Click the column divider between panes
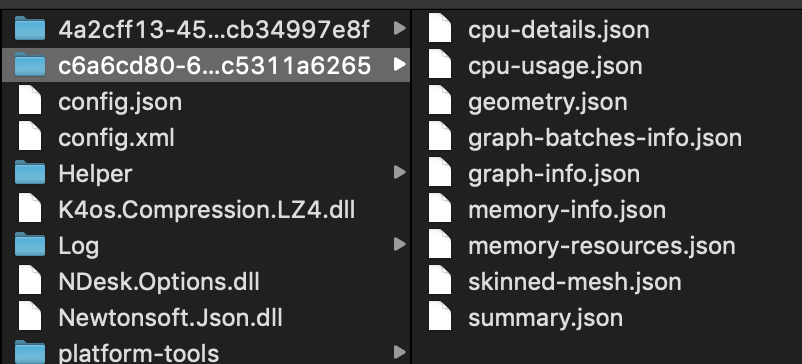Viewport: 802px width, 364px height. (x=411, y=187)
